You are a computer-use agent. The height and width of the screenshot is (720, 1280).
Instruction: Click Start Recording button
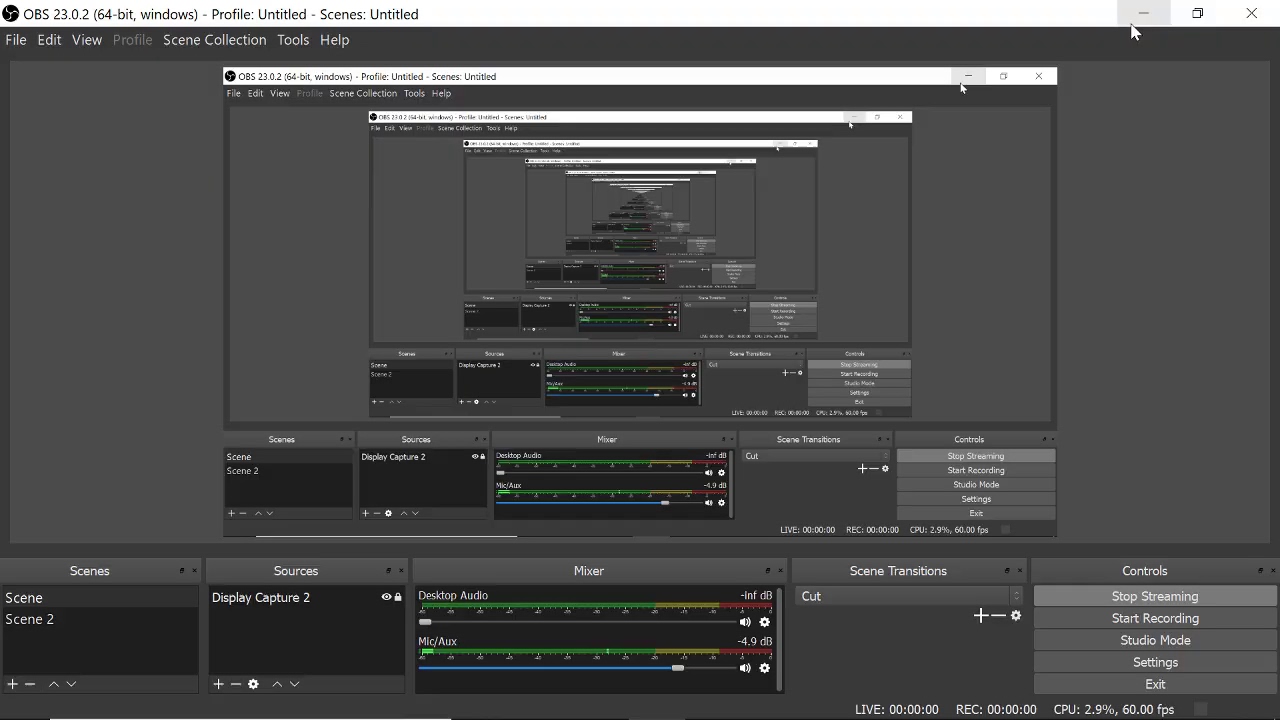1155,618
